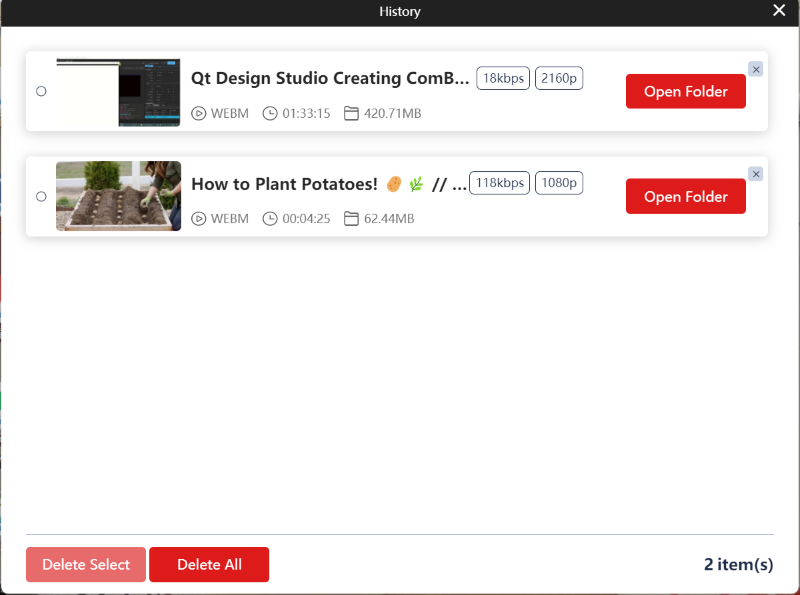Open the Qt Design Studio video thumbnail
Viewport: 800px width, 595px height.
118,92
